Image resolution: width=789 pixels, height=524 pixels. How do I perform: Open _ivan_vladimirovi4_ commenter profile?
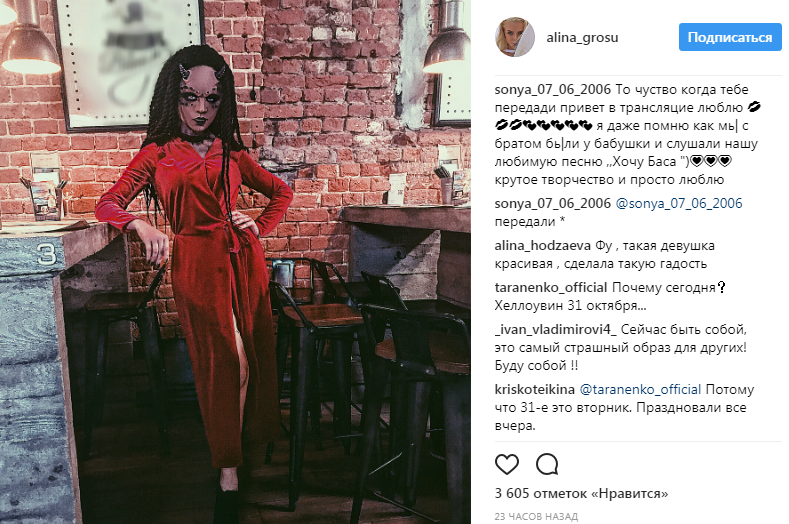point(556,330)
